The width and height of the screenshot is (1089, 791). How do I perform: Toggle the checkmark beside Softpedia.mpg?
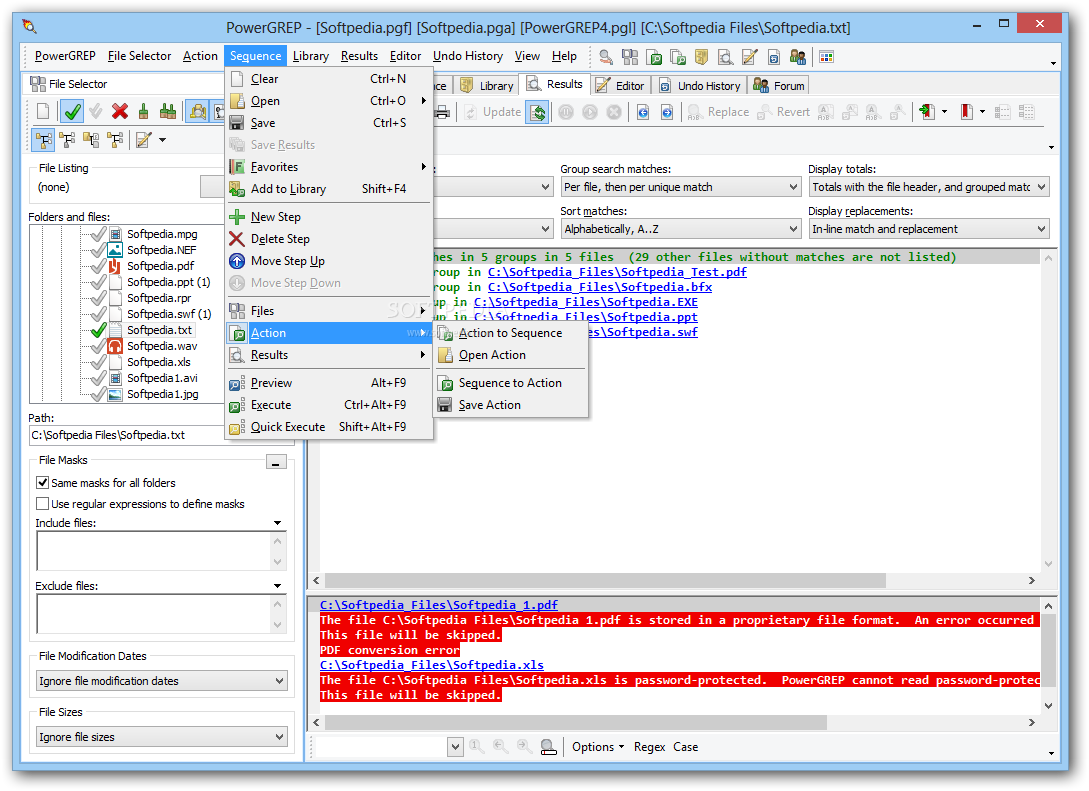(x=98, y=234)
